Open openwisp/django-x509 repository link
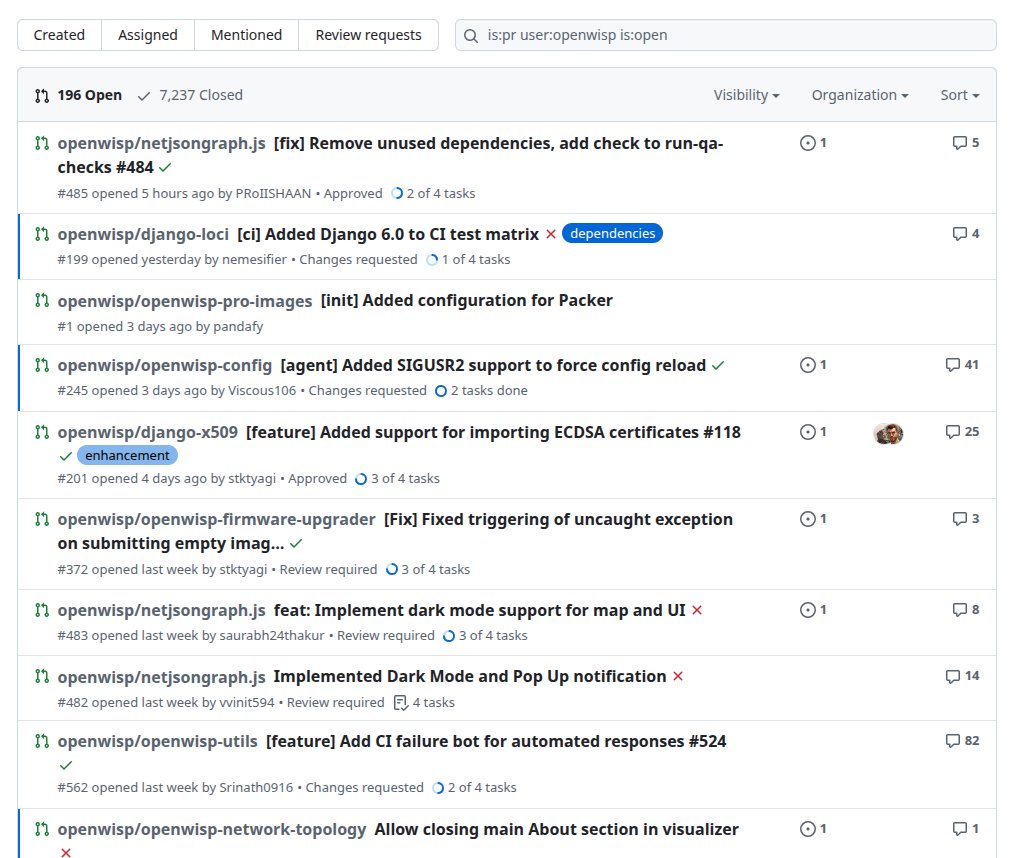This screenshot has height=858, width=1022. click(147, 432)
